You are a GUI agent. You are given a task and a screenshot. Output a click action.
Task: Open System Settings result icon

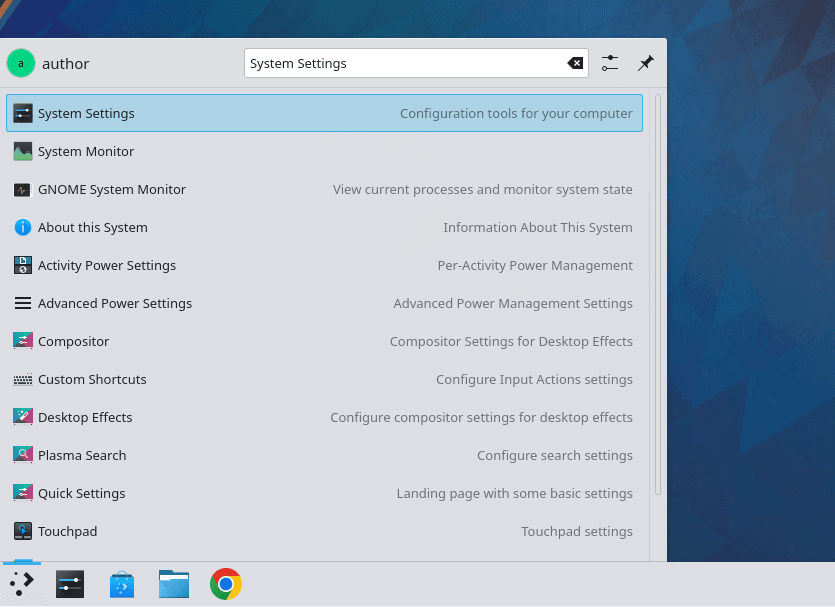(x=22, y=113)
